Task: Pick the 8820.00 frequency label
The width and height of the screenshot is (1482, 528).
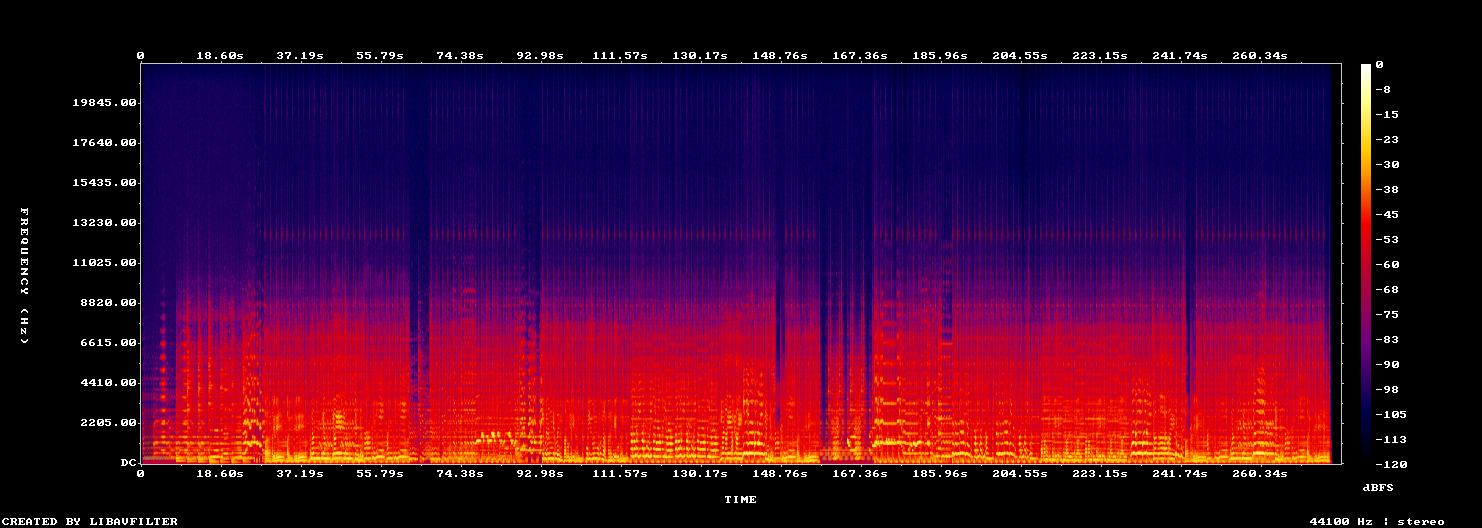Action: 108,303
